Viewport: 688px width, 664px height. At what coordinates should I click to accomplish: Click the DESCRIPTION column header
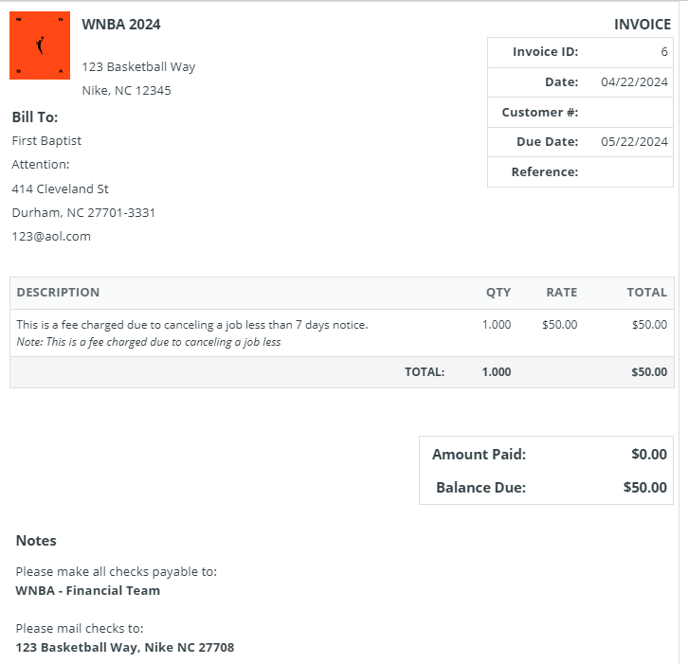click(x=58, y=293)
